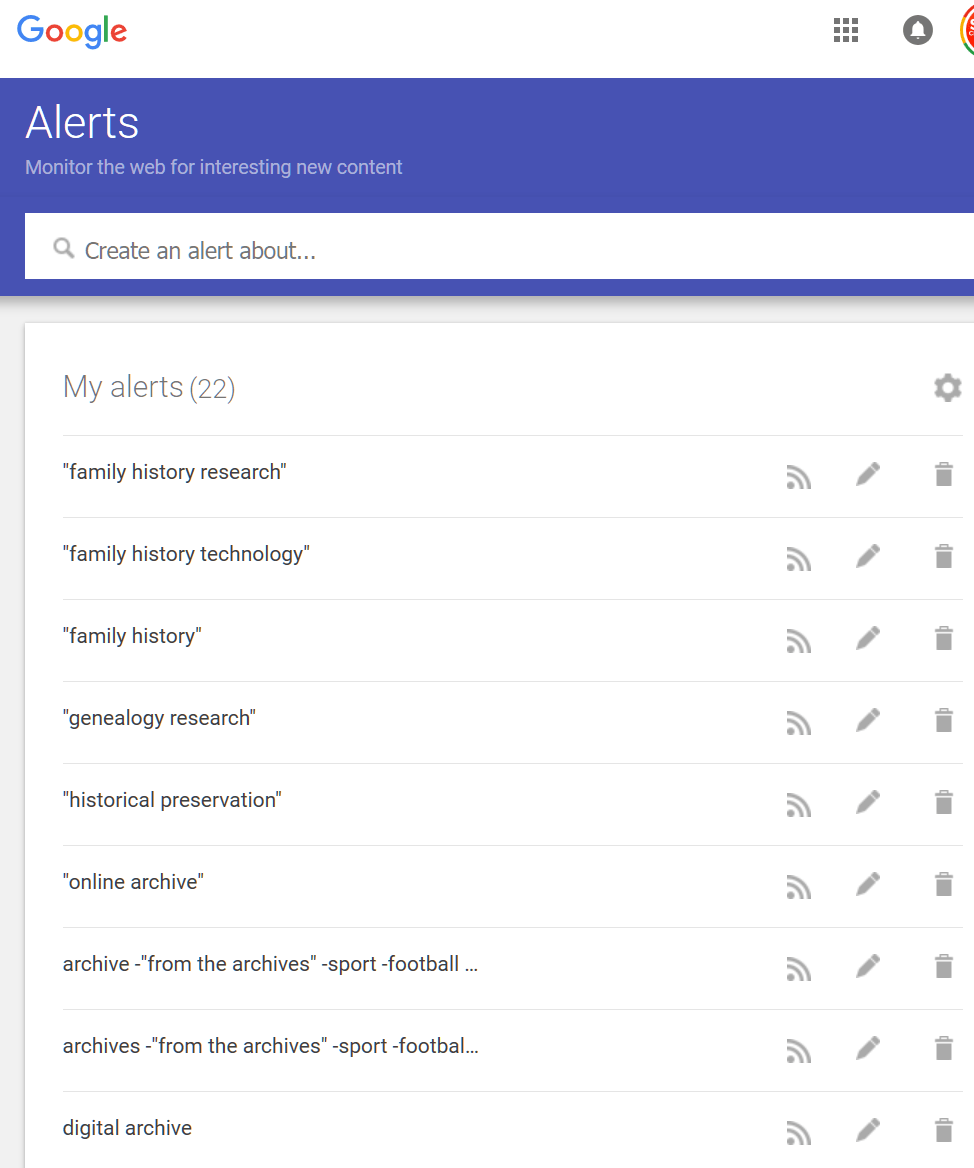Open the Google homepage logo
This screenshot has width=974, height=1168.
coord(72,32)
